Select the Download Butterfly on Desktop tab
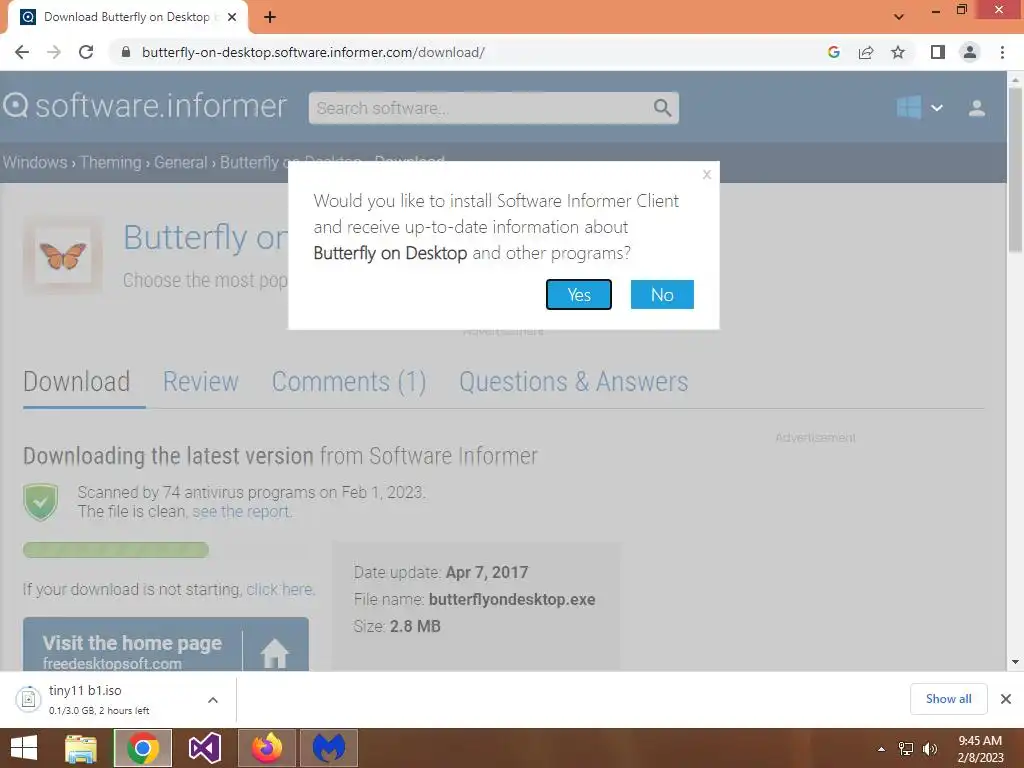This screenshot has width=1024, height=768. (x=128, y=17)
